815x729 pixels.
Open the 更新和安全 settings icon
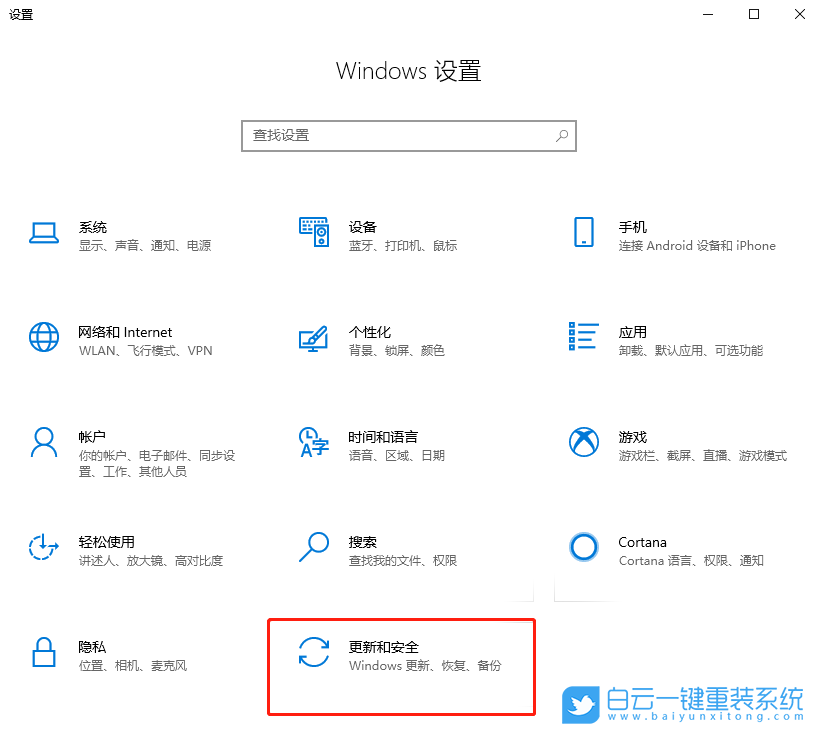[x=314, y=652]
